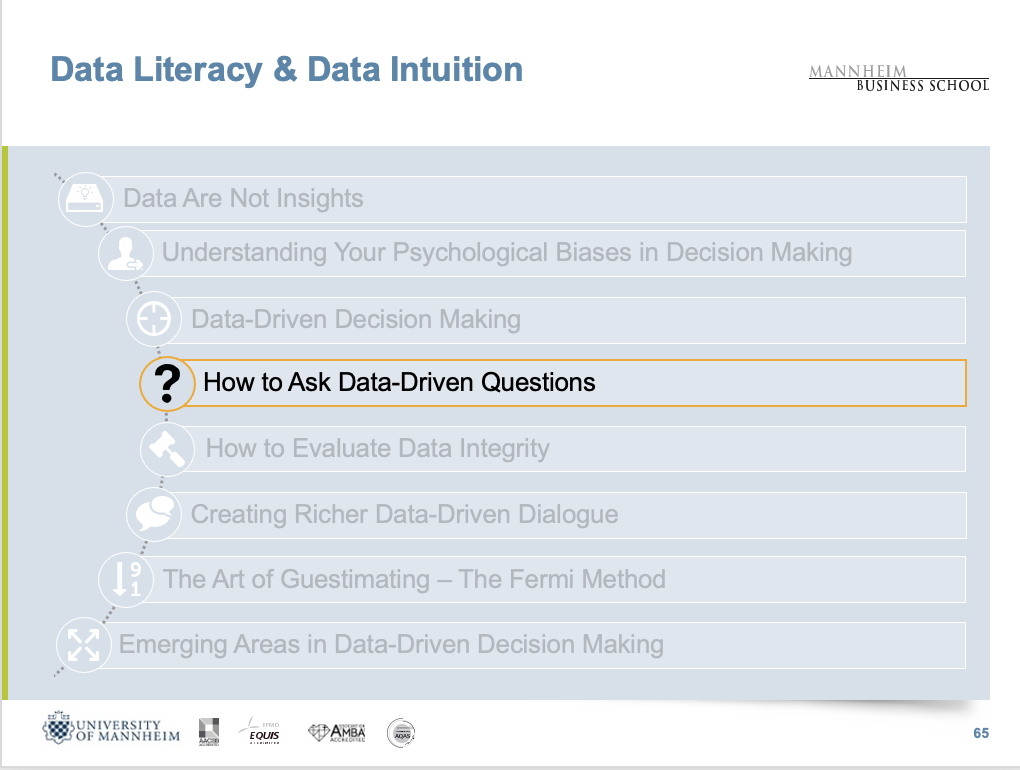Image resolution: width=1020 pixels, height=770 pixels.
Task: Click the expand arrows icon for Emerging Areas
Action: click(x=83, y=644)
